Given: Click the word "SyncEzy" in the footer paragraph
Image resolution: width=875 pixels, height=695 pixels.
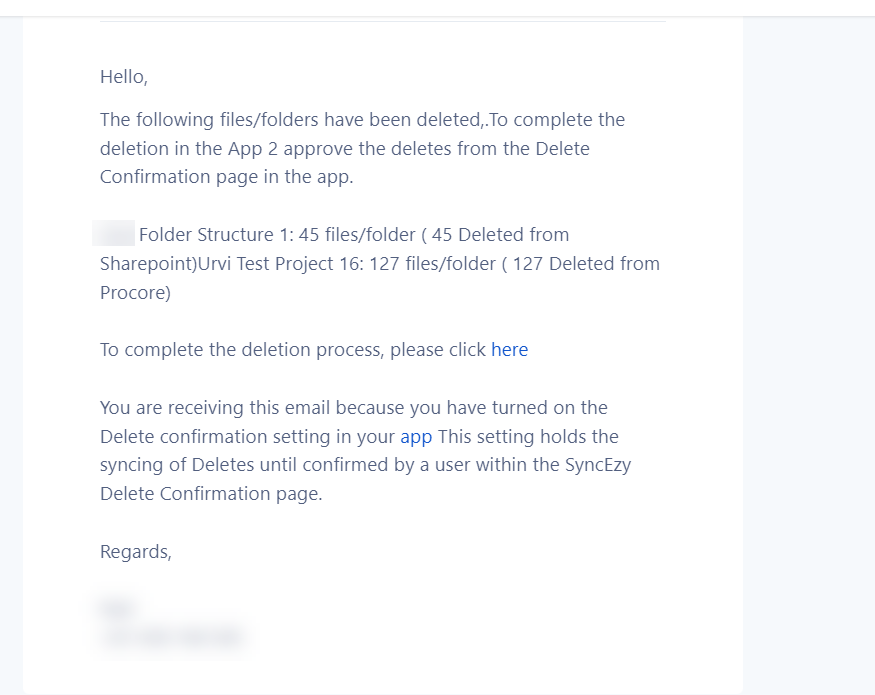Looking at the screenshot, I should 598,466.
